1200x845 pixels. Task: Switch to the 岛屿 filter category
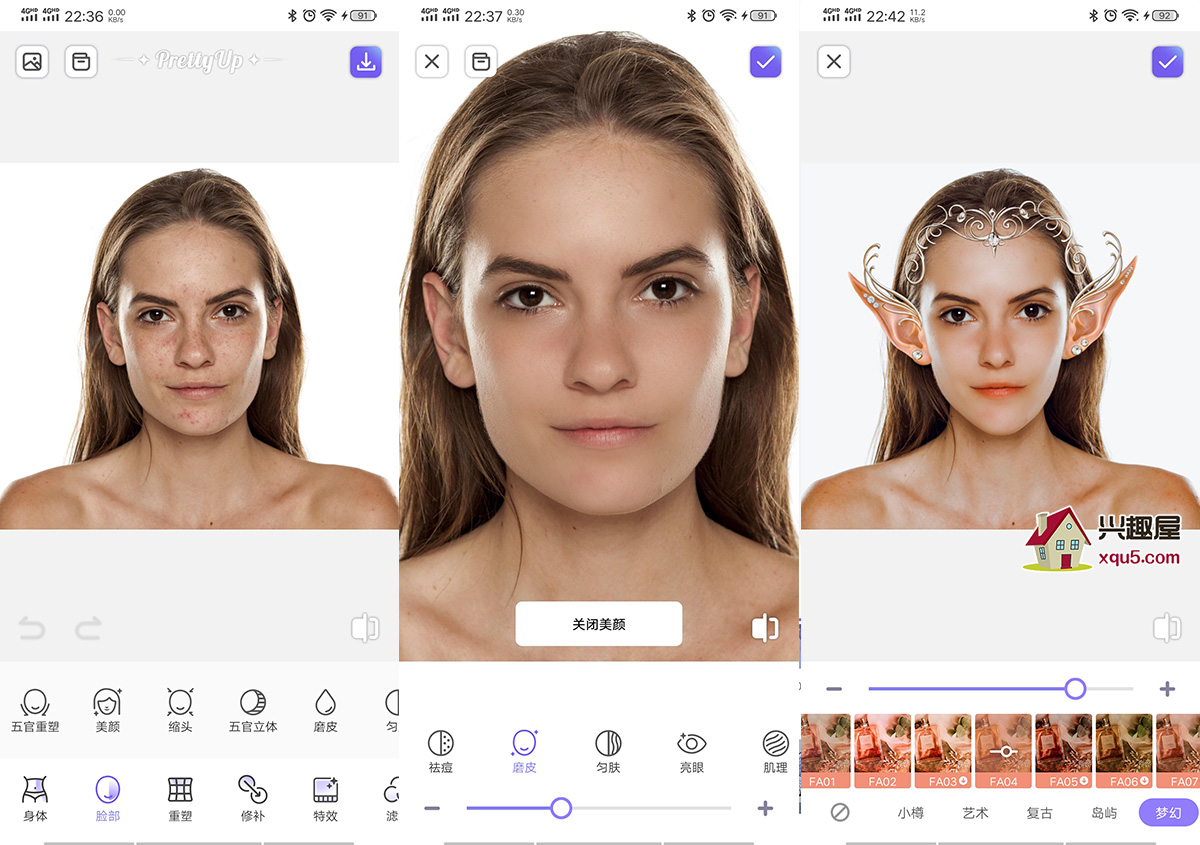pos(1104,813)
